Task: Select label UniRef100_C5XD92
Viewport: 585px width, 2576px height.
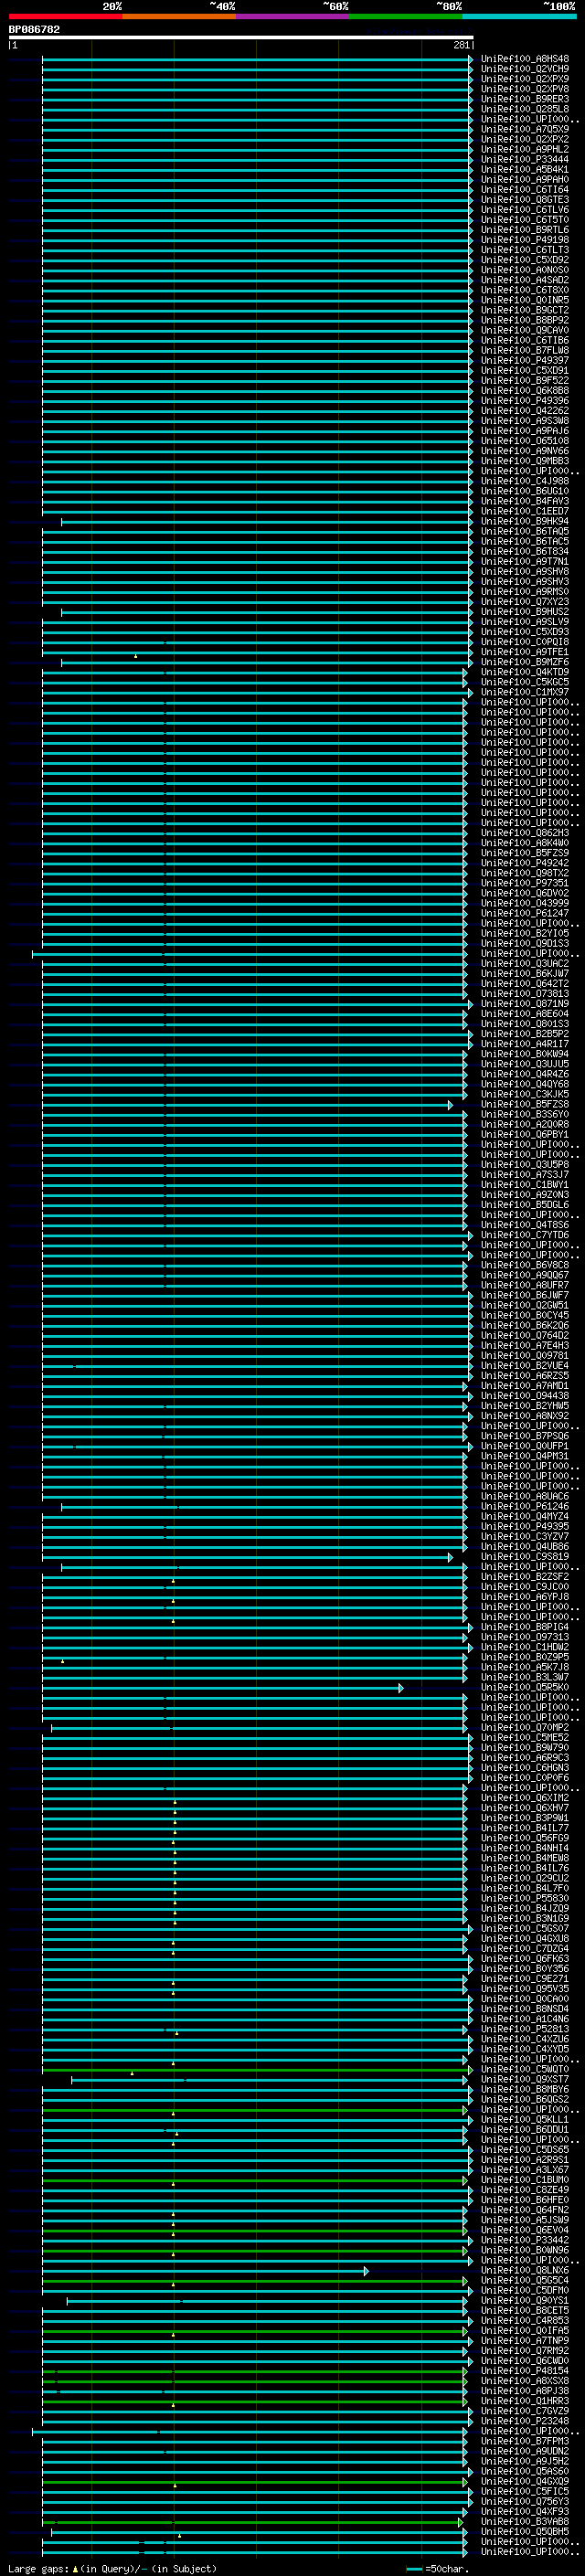Action: (525, 260)
